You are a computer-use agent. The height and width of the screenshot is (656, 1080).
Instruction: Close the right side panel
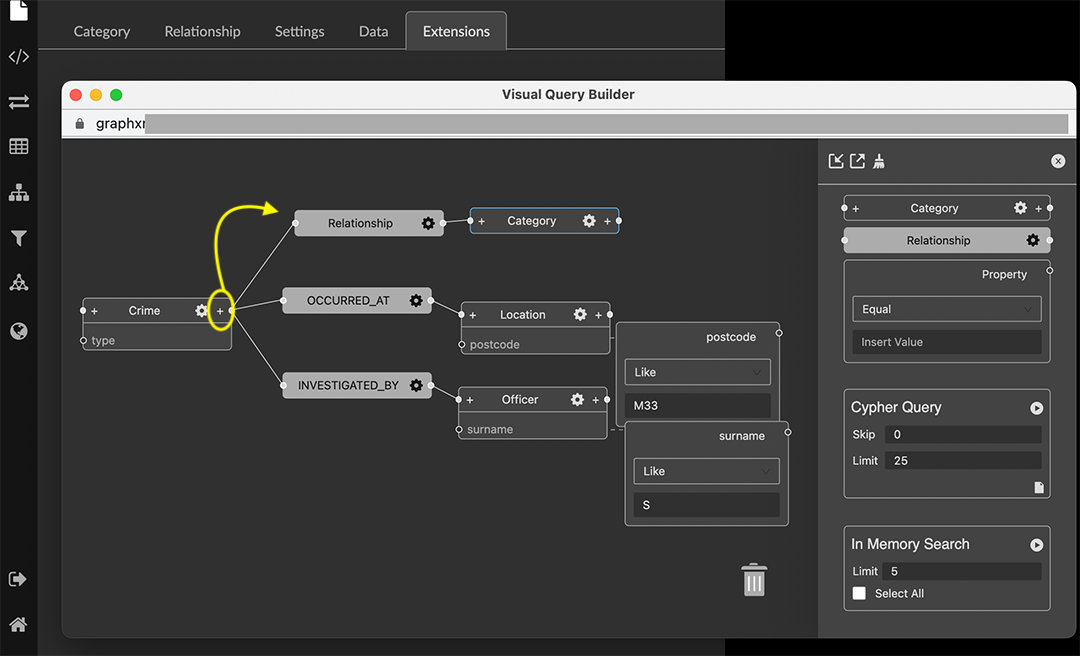coord(1058,161)
